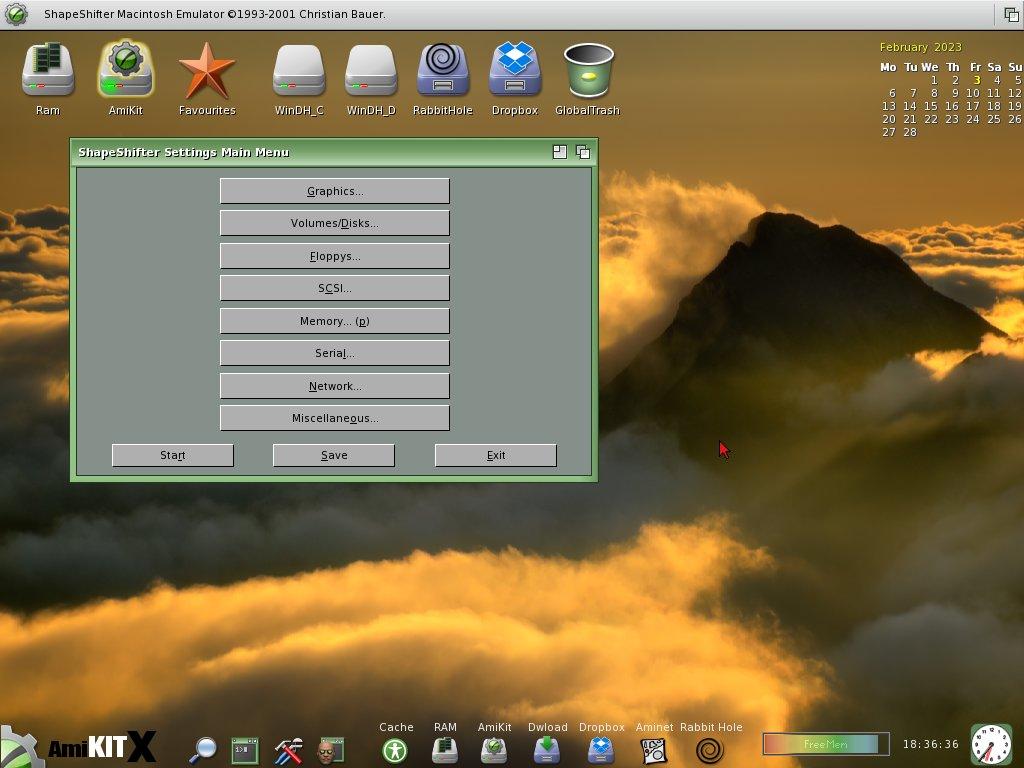This screenshot has width=1024, height=768.
Task: Open the RabbitHole drive on desktop
Action: pyautogui.click(x=443, y=69)
